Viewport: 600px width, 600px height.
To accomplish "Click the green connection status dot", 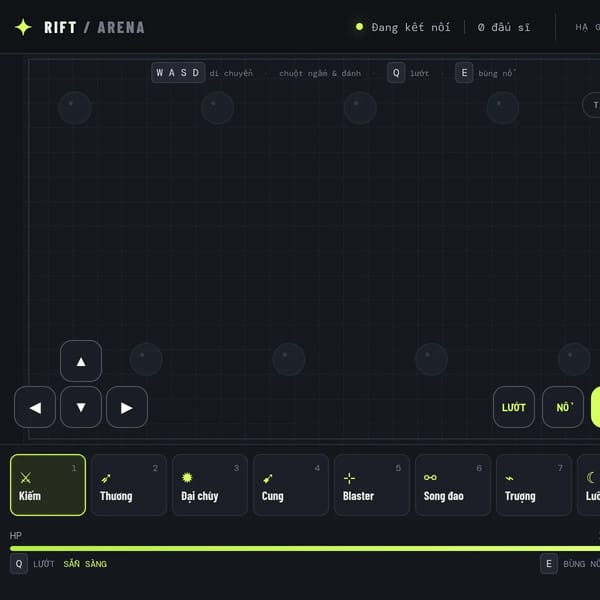I will tap(359, 27).
